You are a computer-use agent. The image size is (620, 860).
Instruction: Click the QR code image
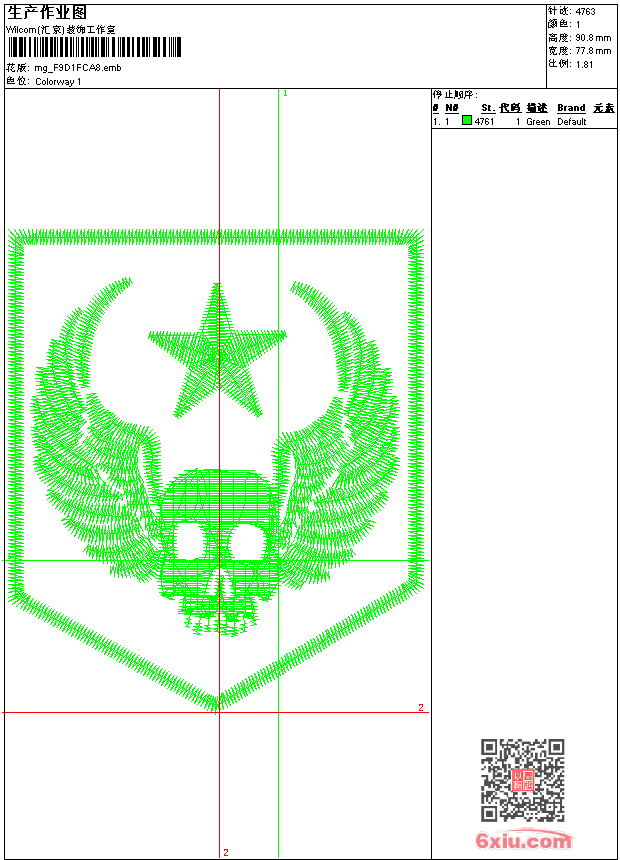point(523,780)
